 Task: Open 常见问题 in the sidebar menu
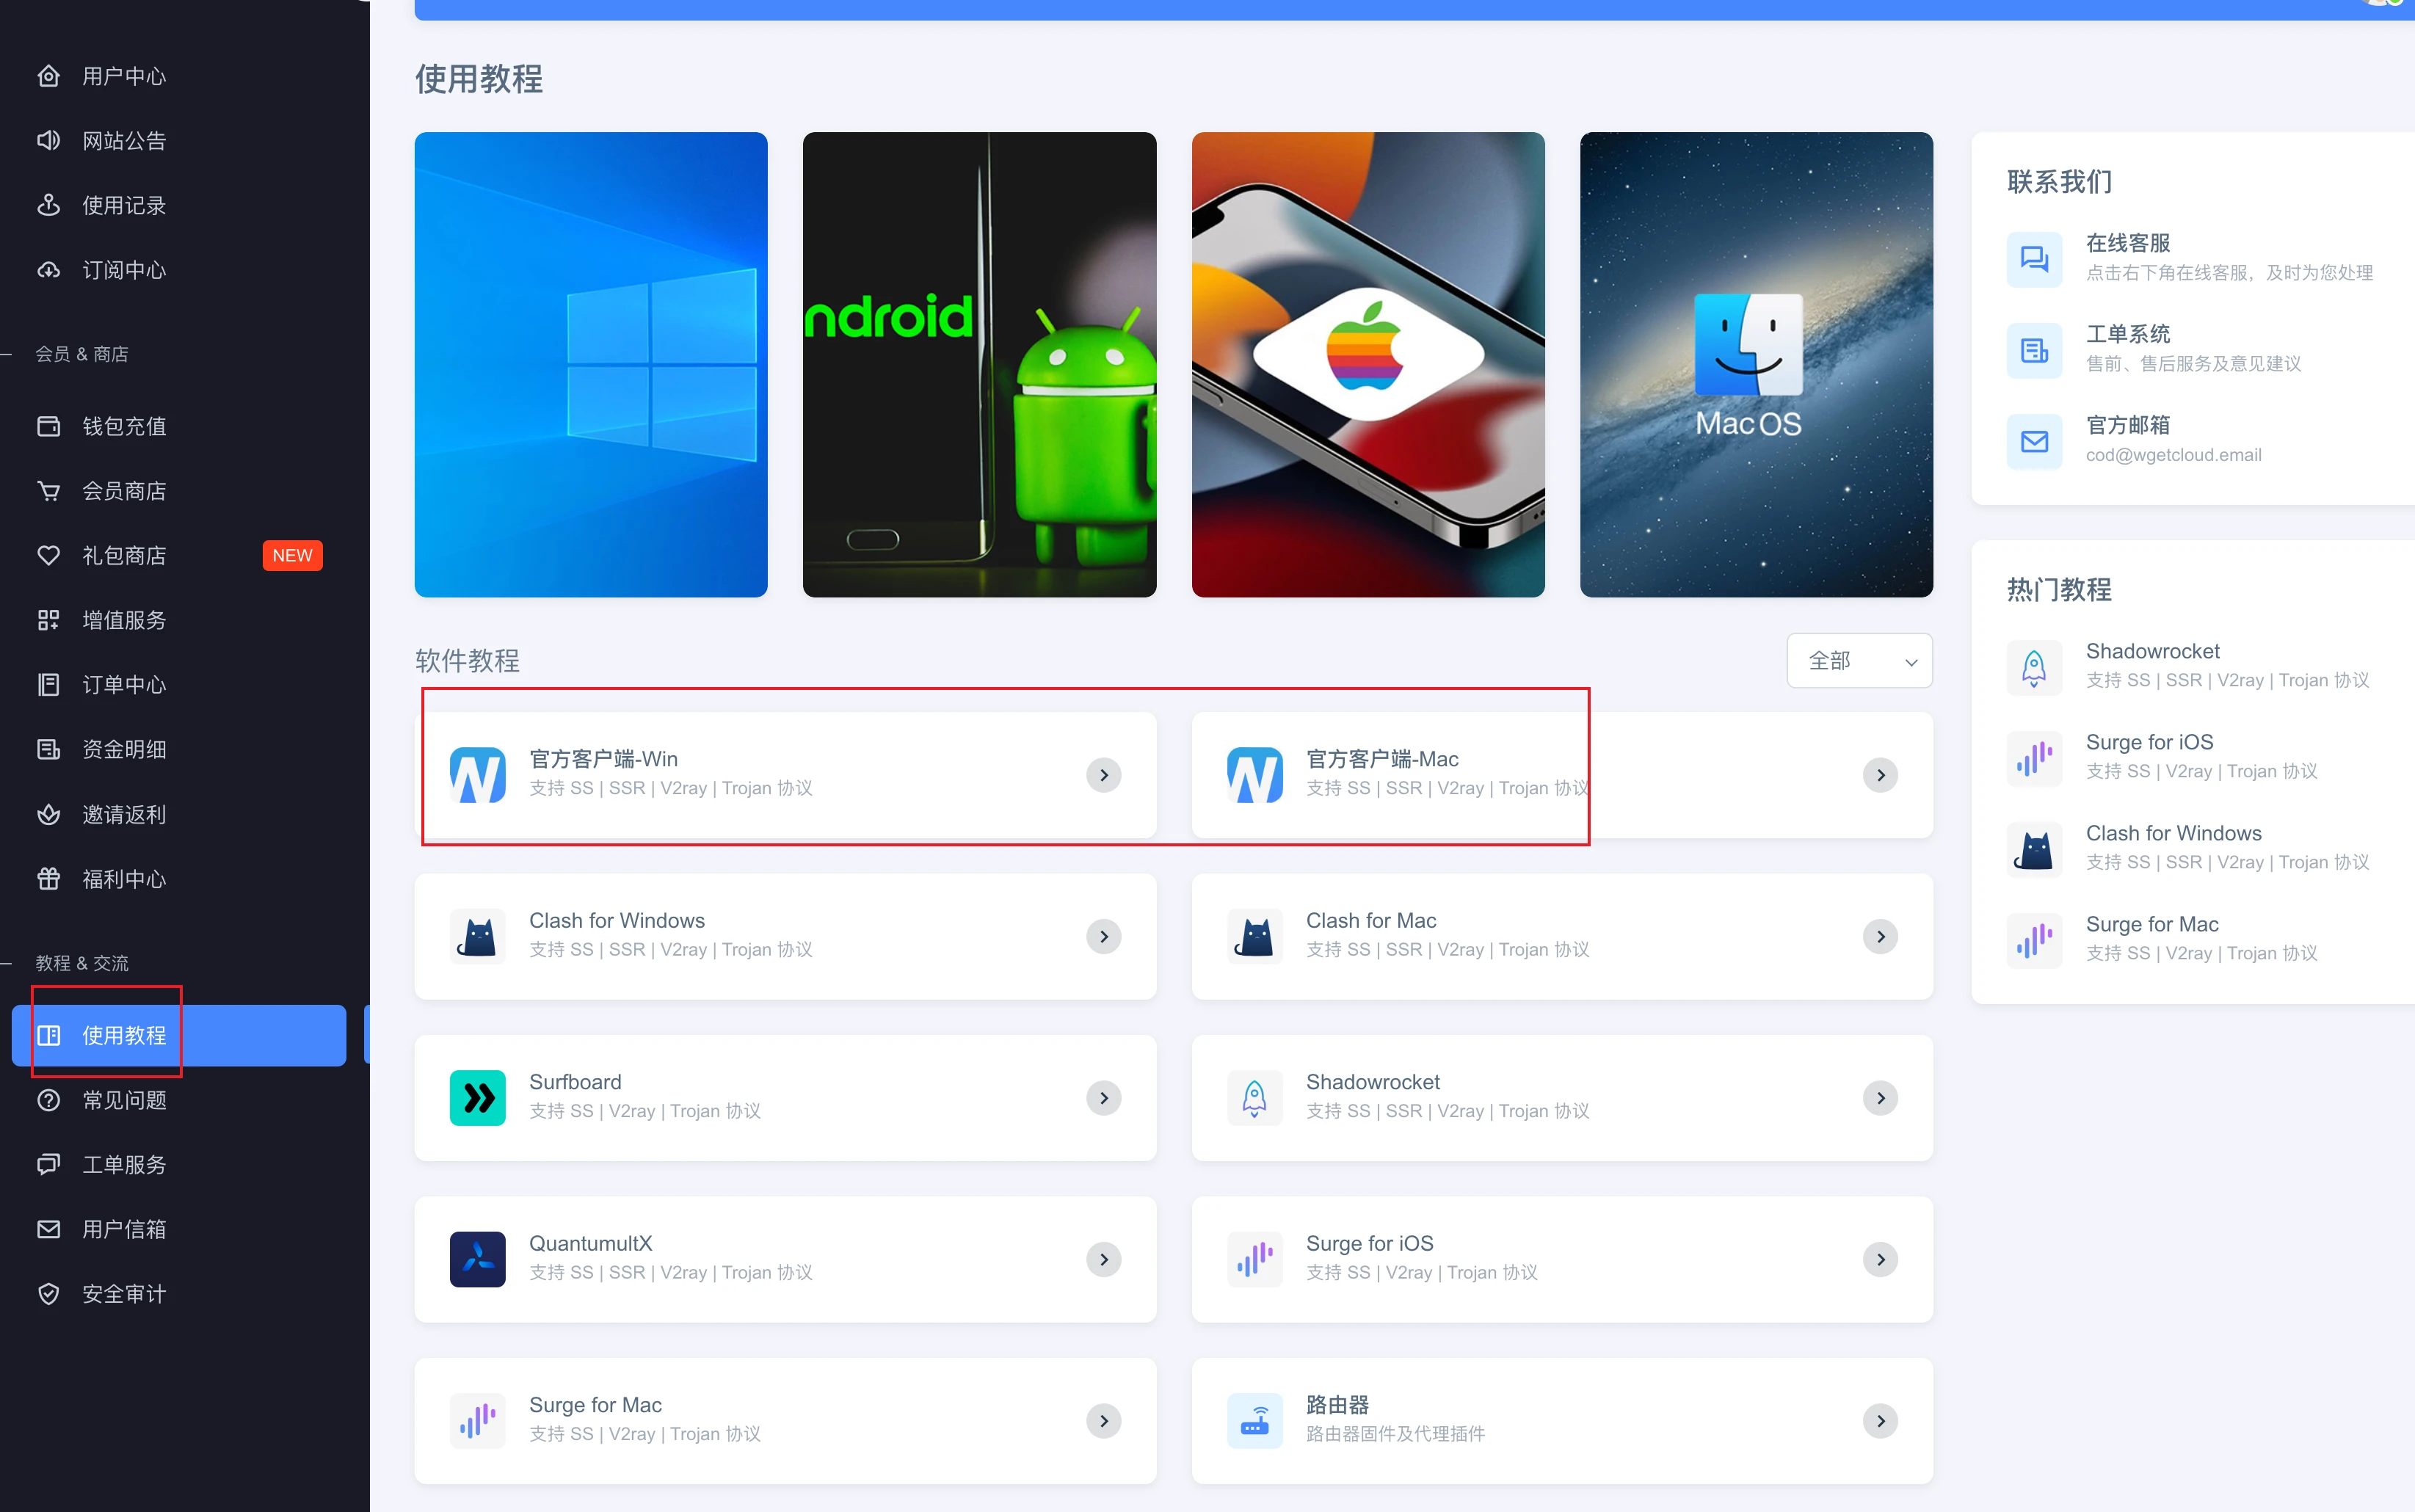pos(124,1100)
